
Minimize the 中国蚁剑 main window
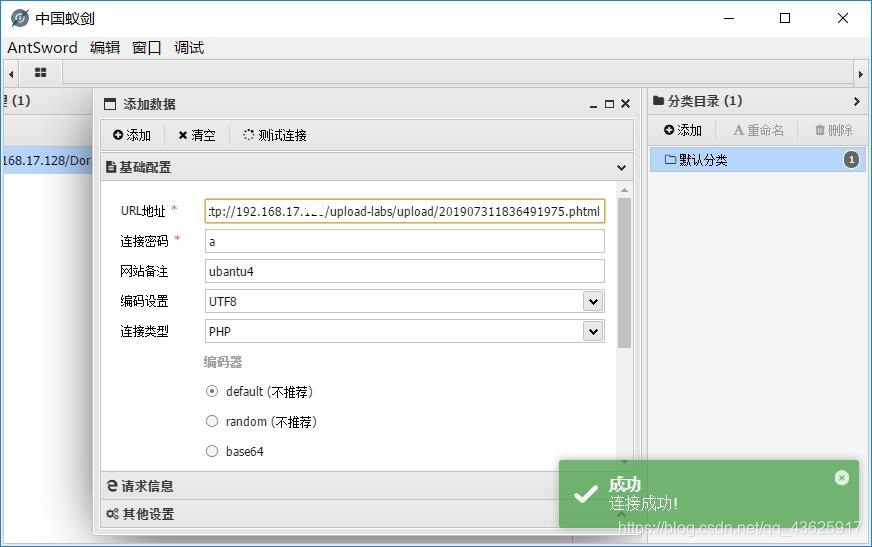[x=729, y=18]
